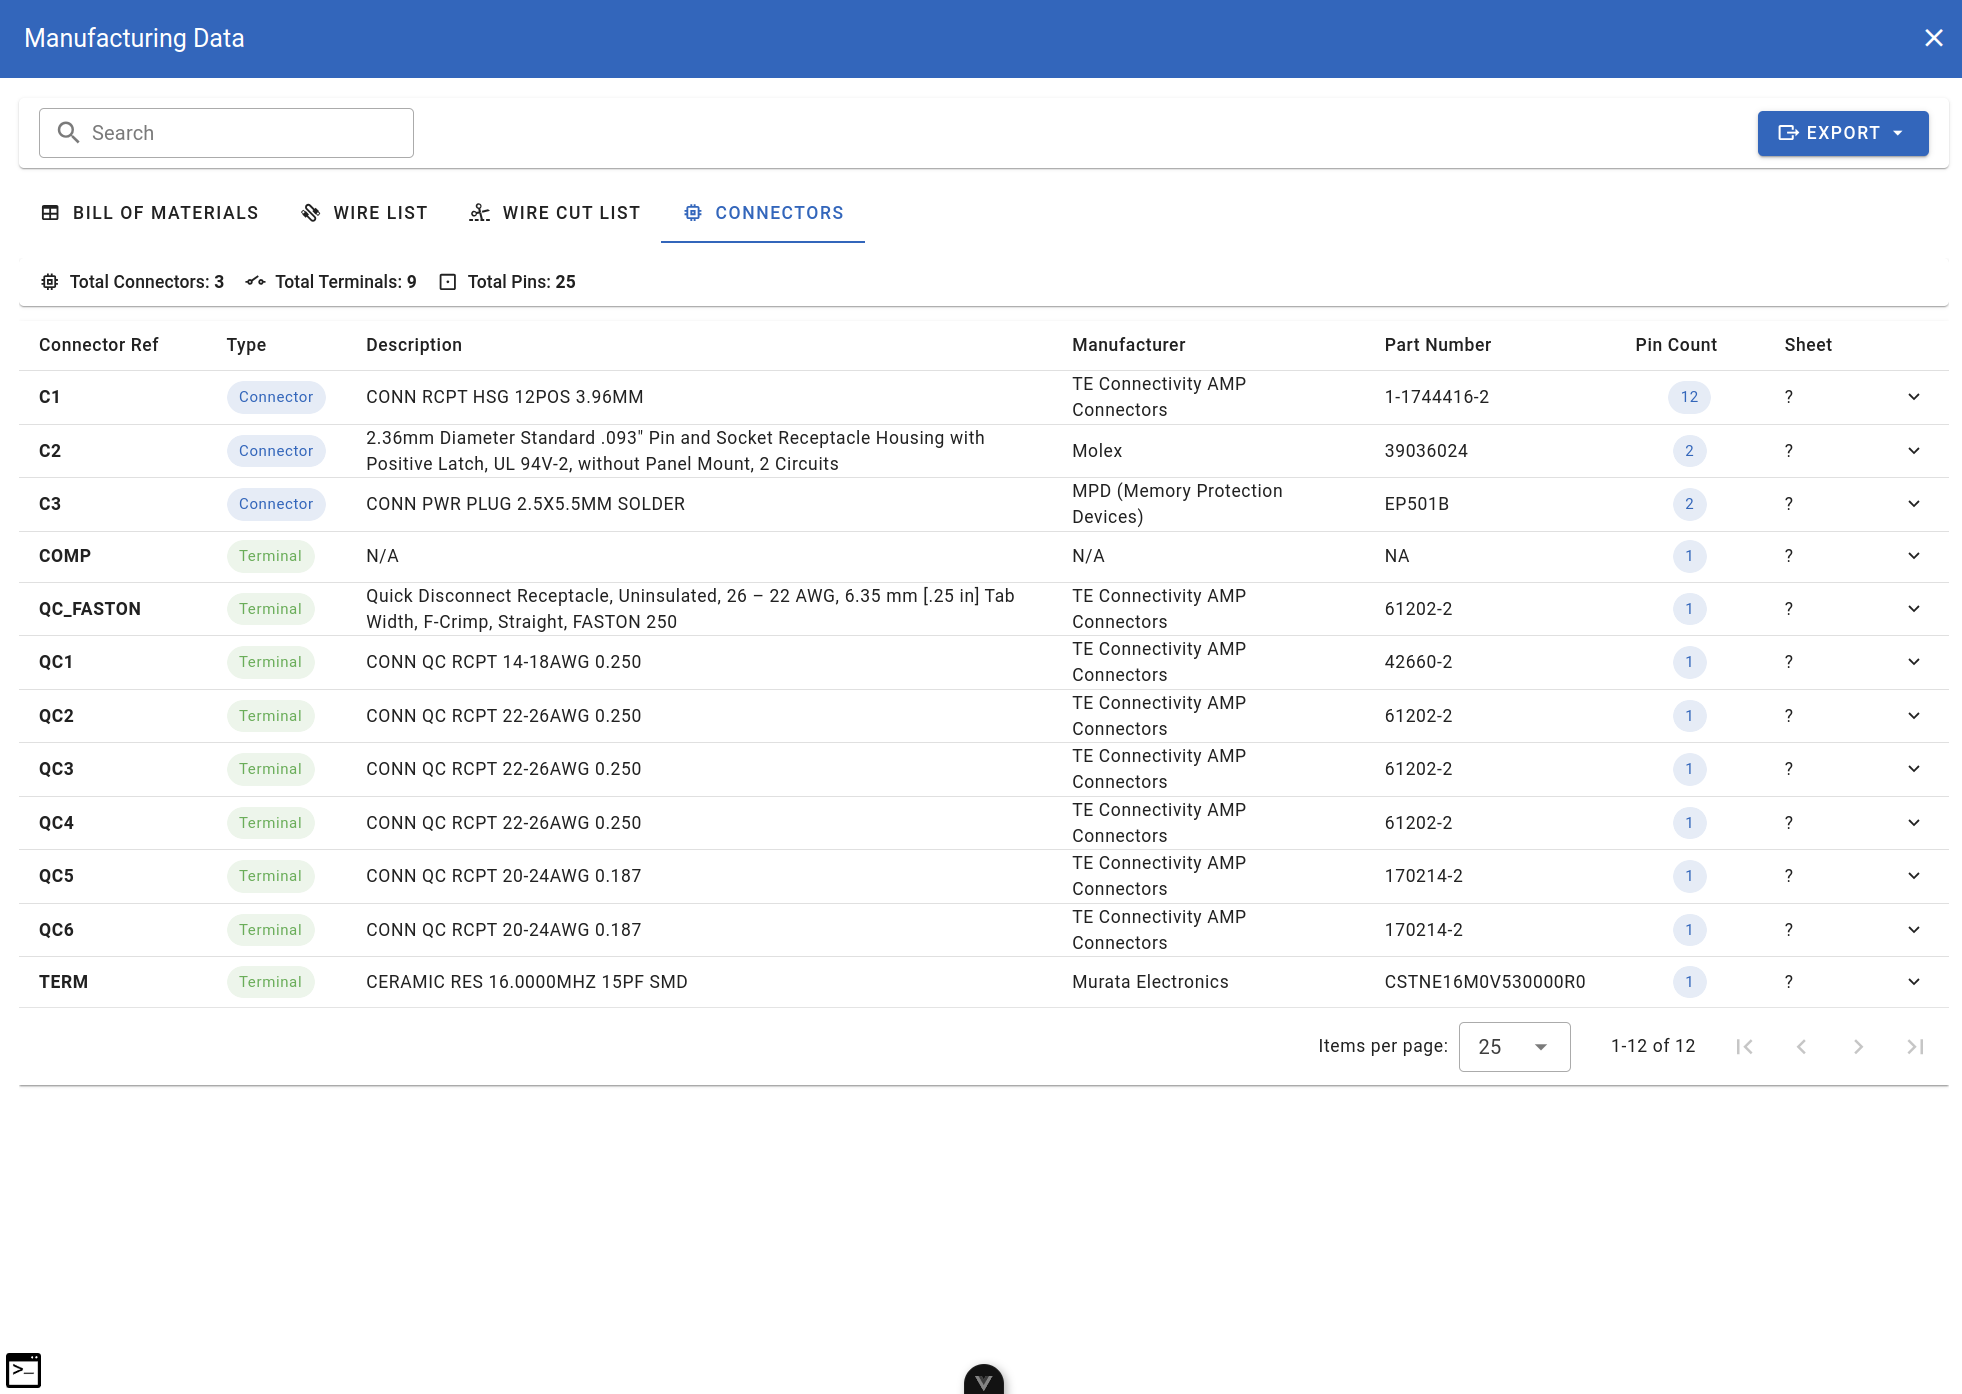Expand the TERM terminal row
The width and height of the screenshot is (1962, 1394).
coord(1913,982)
